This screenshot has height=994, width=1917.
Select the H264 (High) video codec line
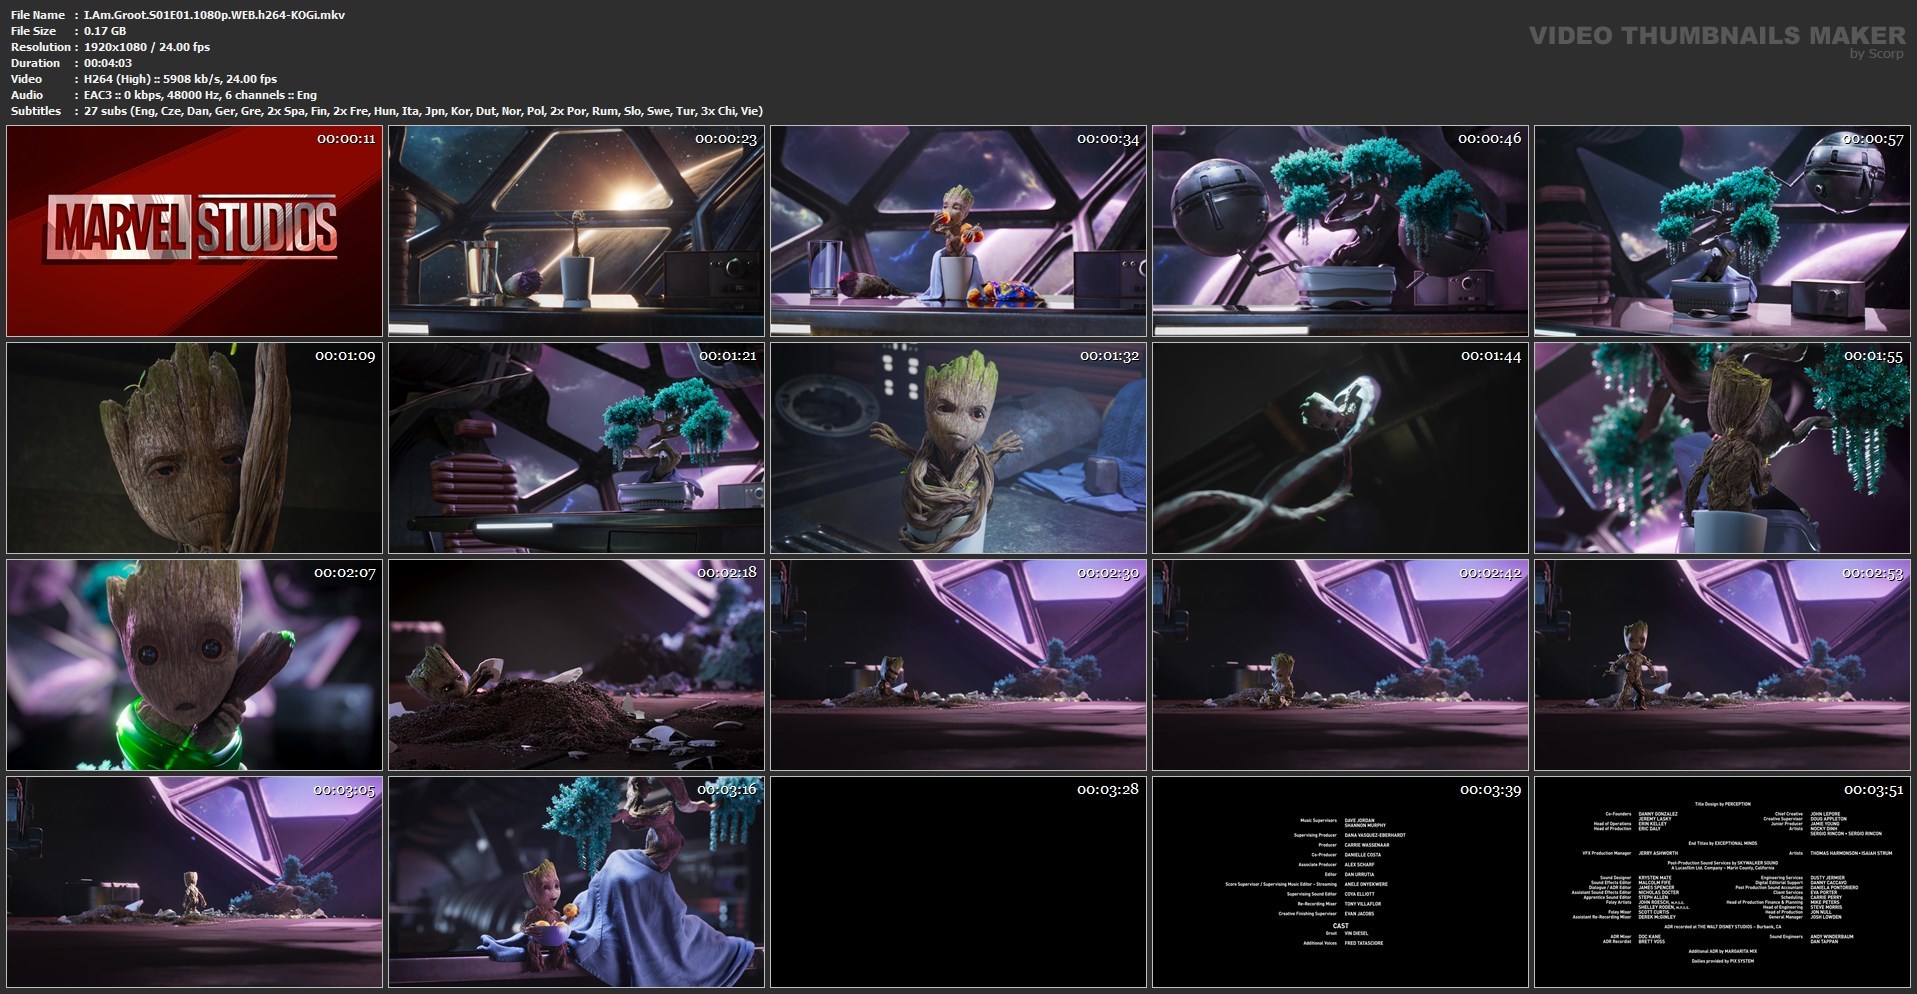(180, 79)
